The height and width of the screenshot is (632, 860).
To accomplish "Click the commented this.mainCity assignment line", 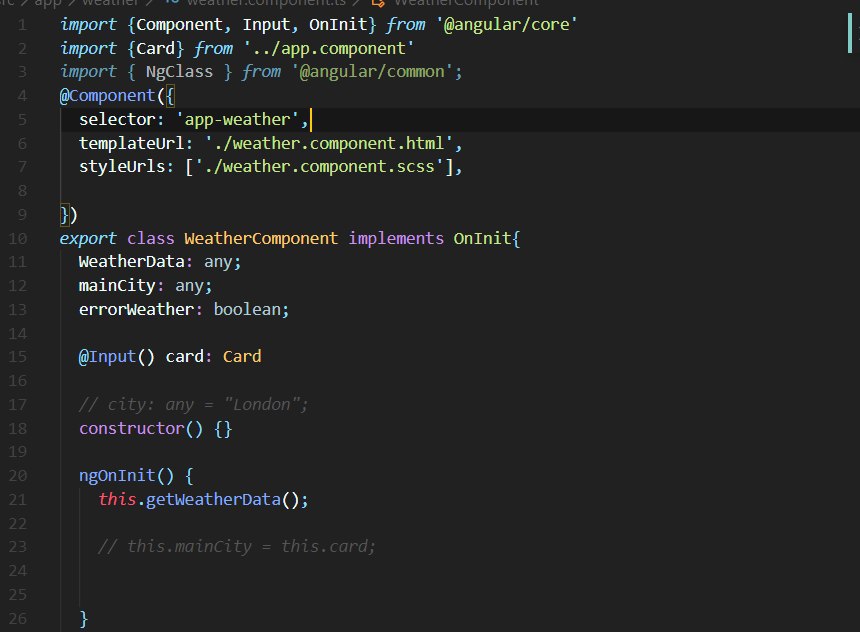I will click(236, 546).
